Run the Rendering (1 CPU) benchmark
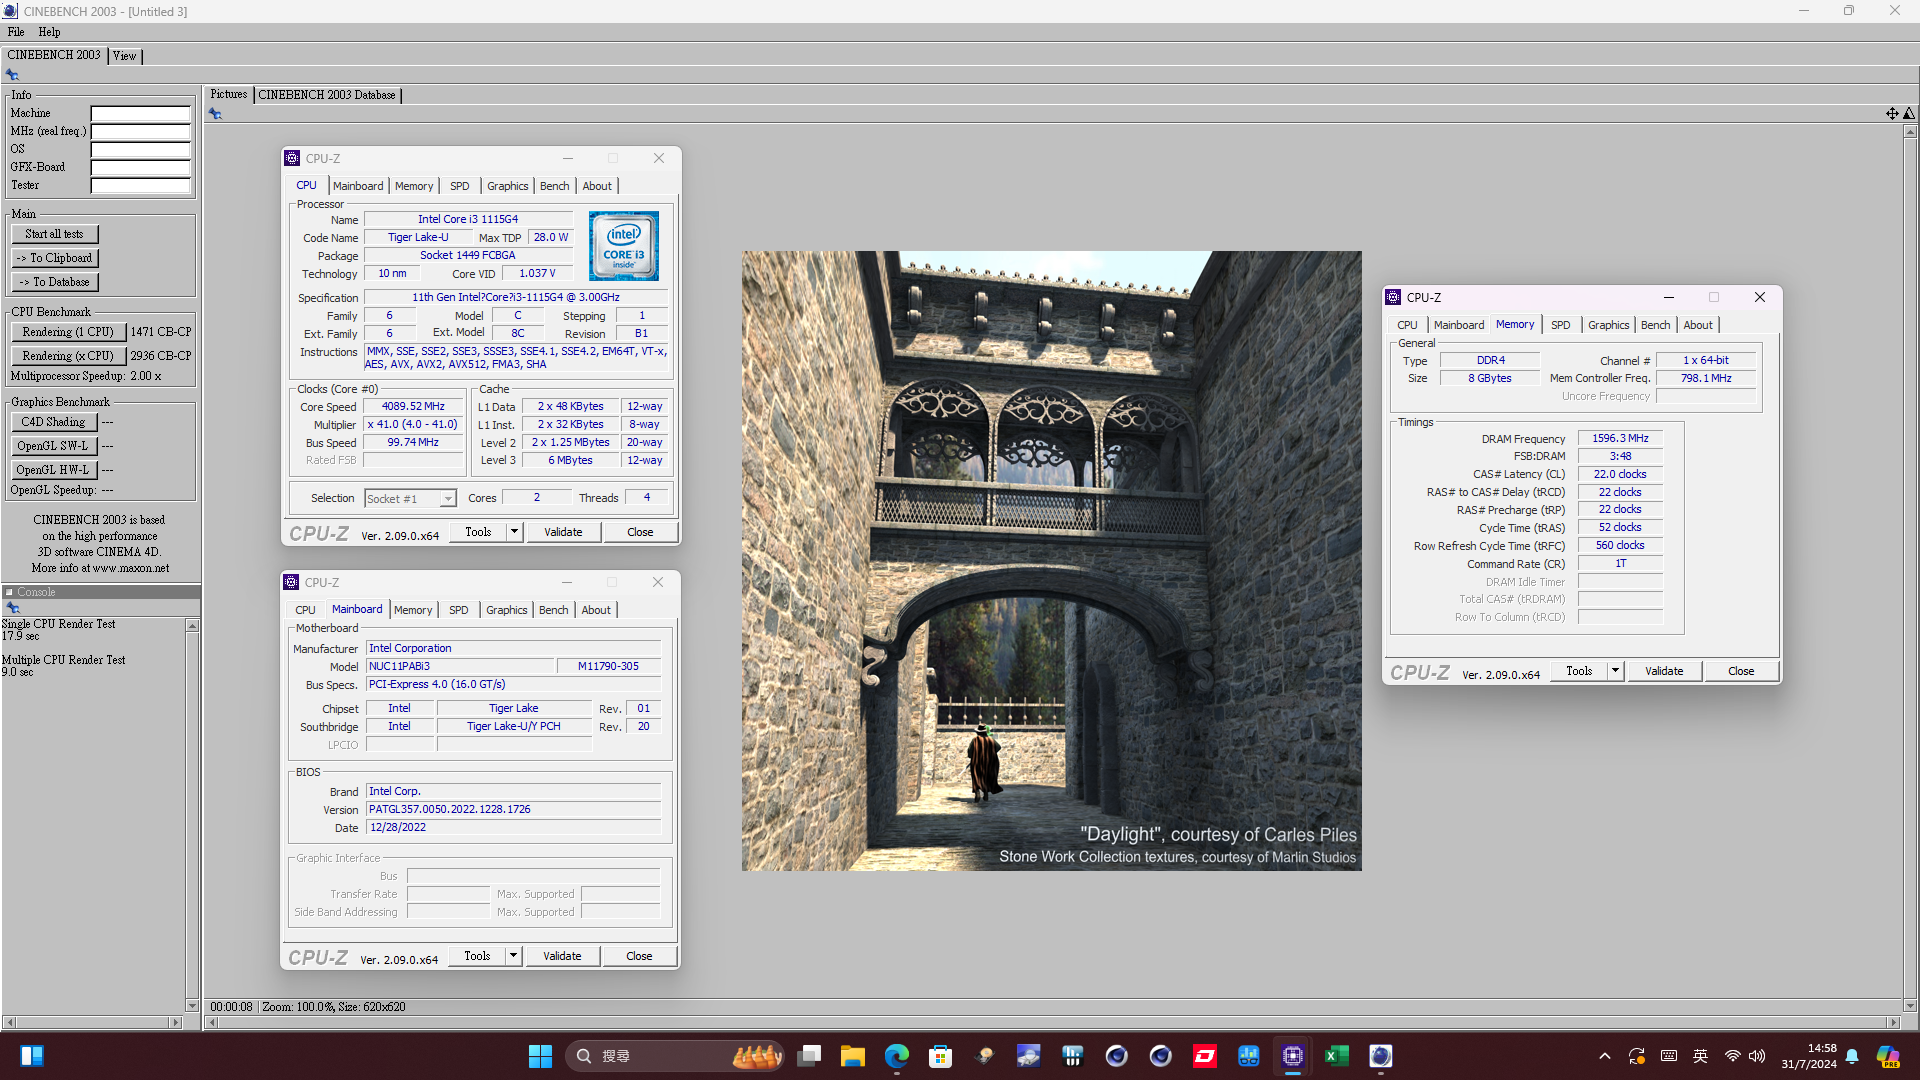Screen dimensions: 1920x1080 [x=68, y=332]
